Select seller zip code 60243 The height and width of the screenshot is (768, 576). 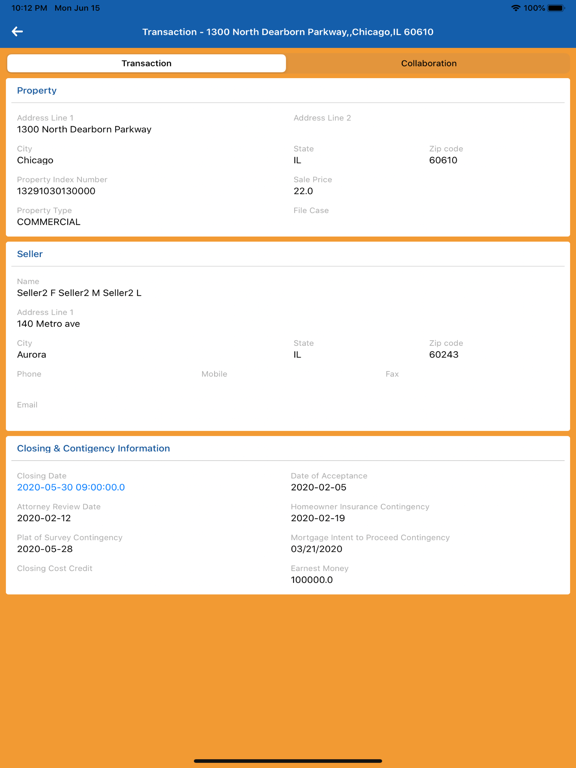(444, 355)
